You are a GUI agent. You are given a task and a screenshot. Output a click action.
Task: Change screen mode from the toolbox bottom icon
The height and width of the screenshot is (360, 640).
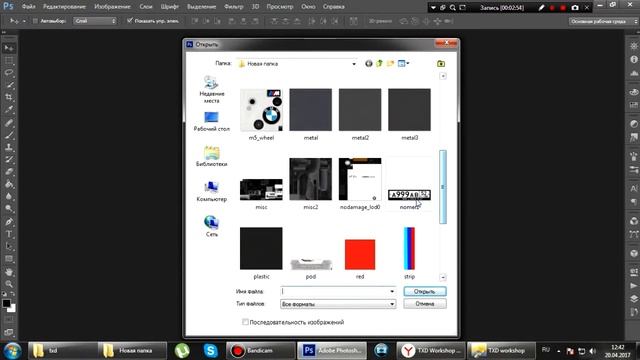click(x=9, y=333)
